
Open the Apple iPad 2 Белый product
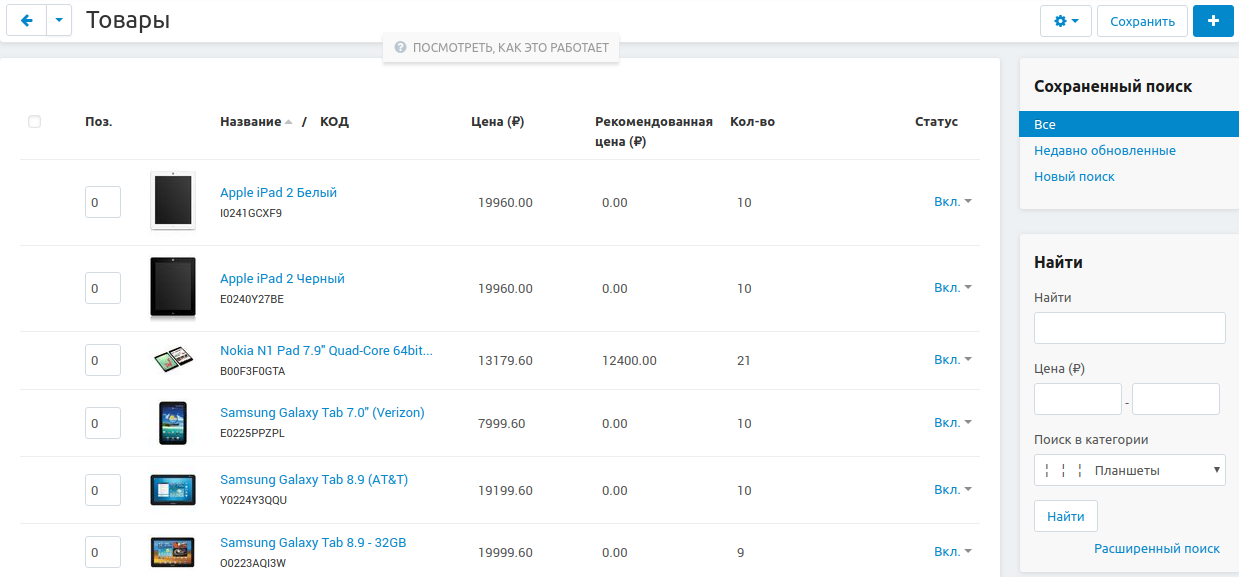[278, 192]
